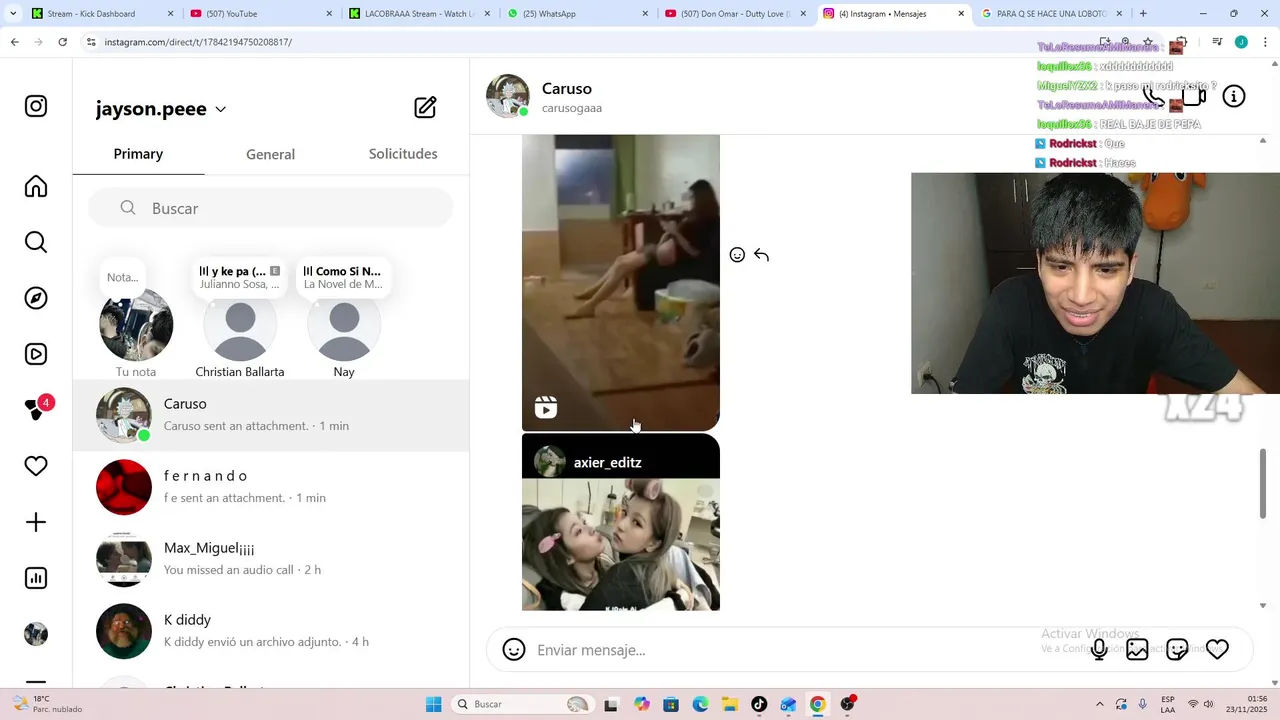1280x720 pixels.
Task: Open Caruso's profile name in chat header
Action: (x=567, y=89)
